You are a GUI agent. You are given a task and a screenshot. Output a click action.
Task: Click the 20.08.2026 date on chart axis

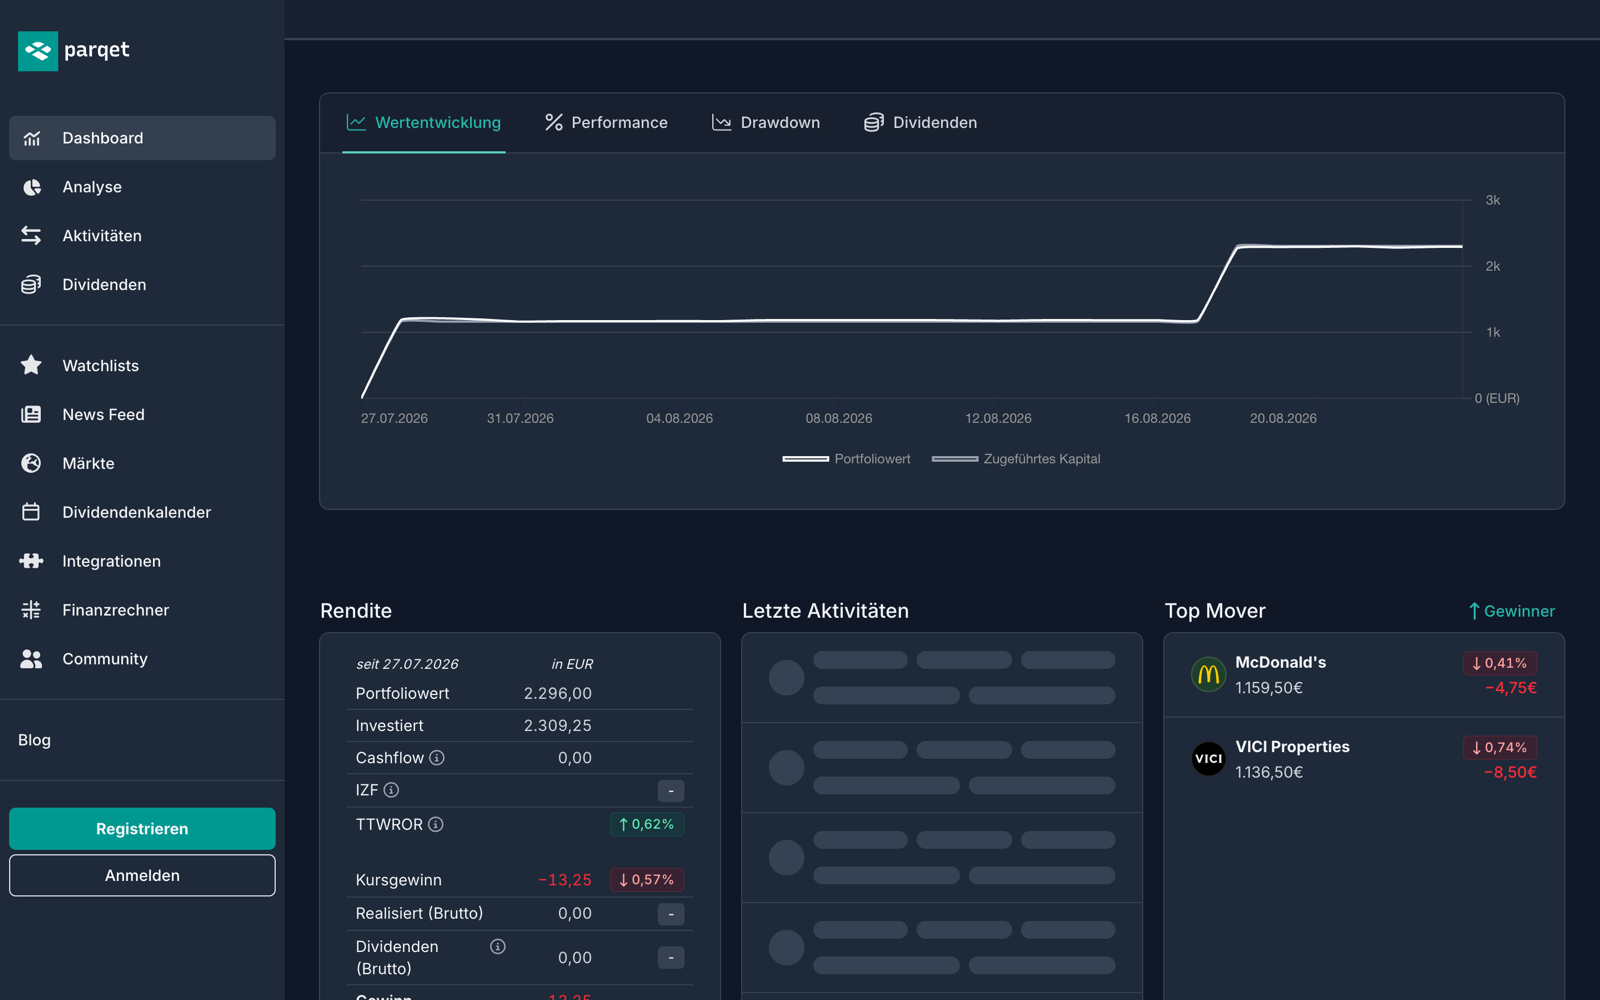pyautogui.click(x=1283, y=418)
